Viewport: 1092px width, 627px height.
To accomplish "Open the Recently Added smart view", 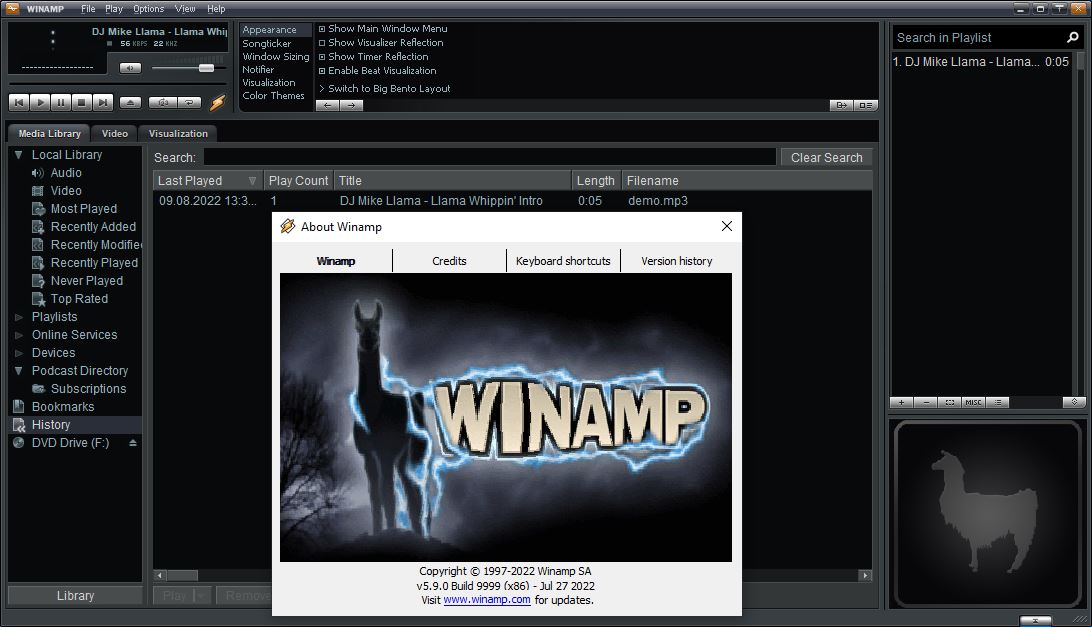I will click(93, 227).
